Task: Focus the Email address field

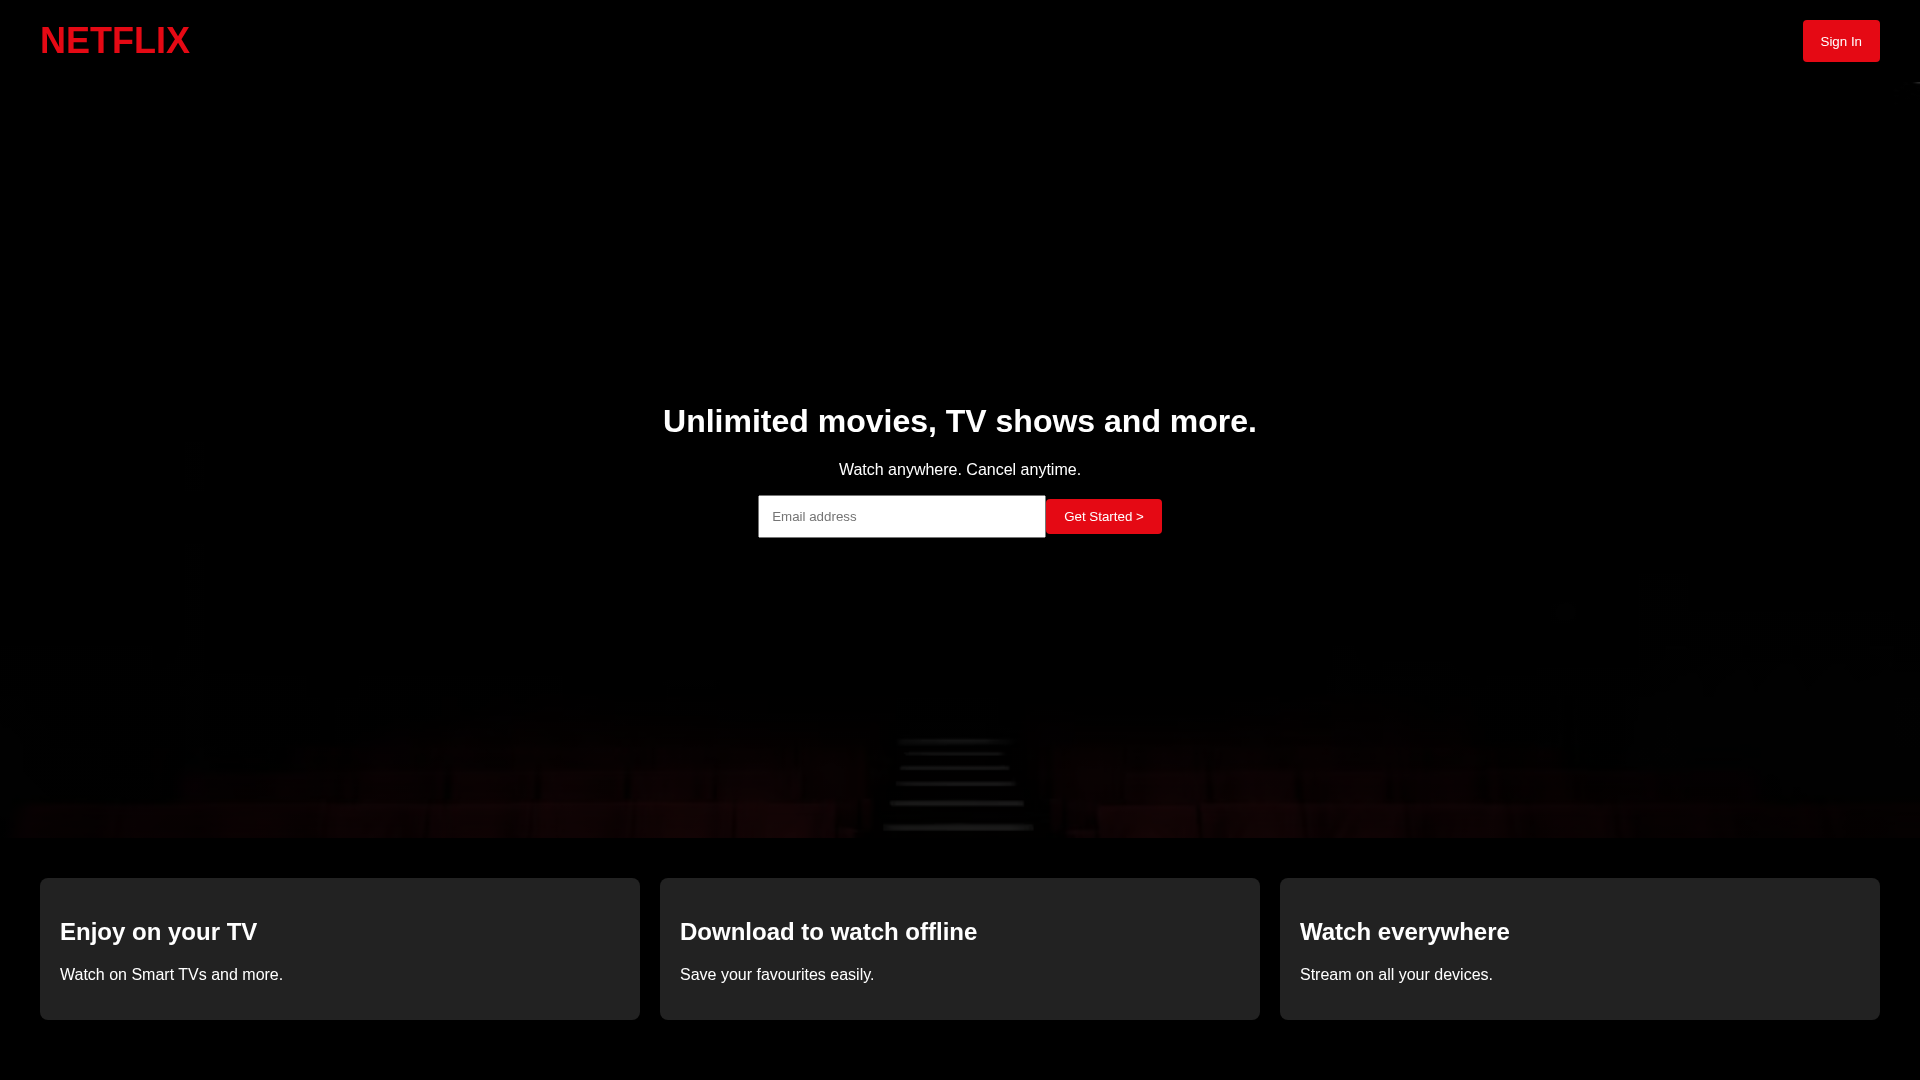Action: (902, 516)
